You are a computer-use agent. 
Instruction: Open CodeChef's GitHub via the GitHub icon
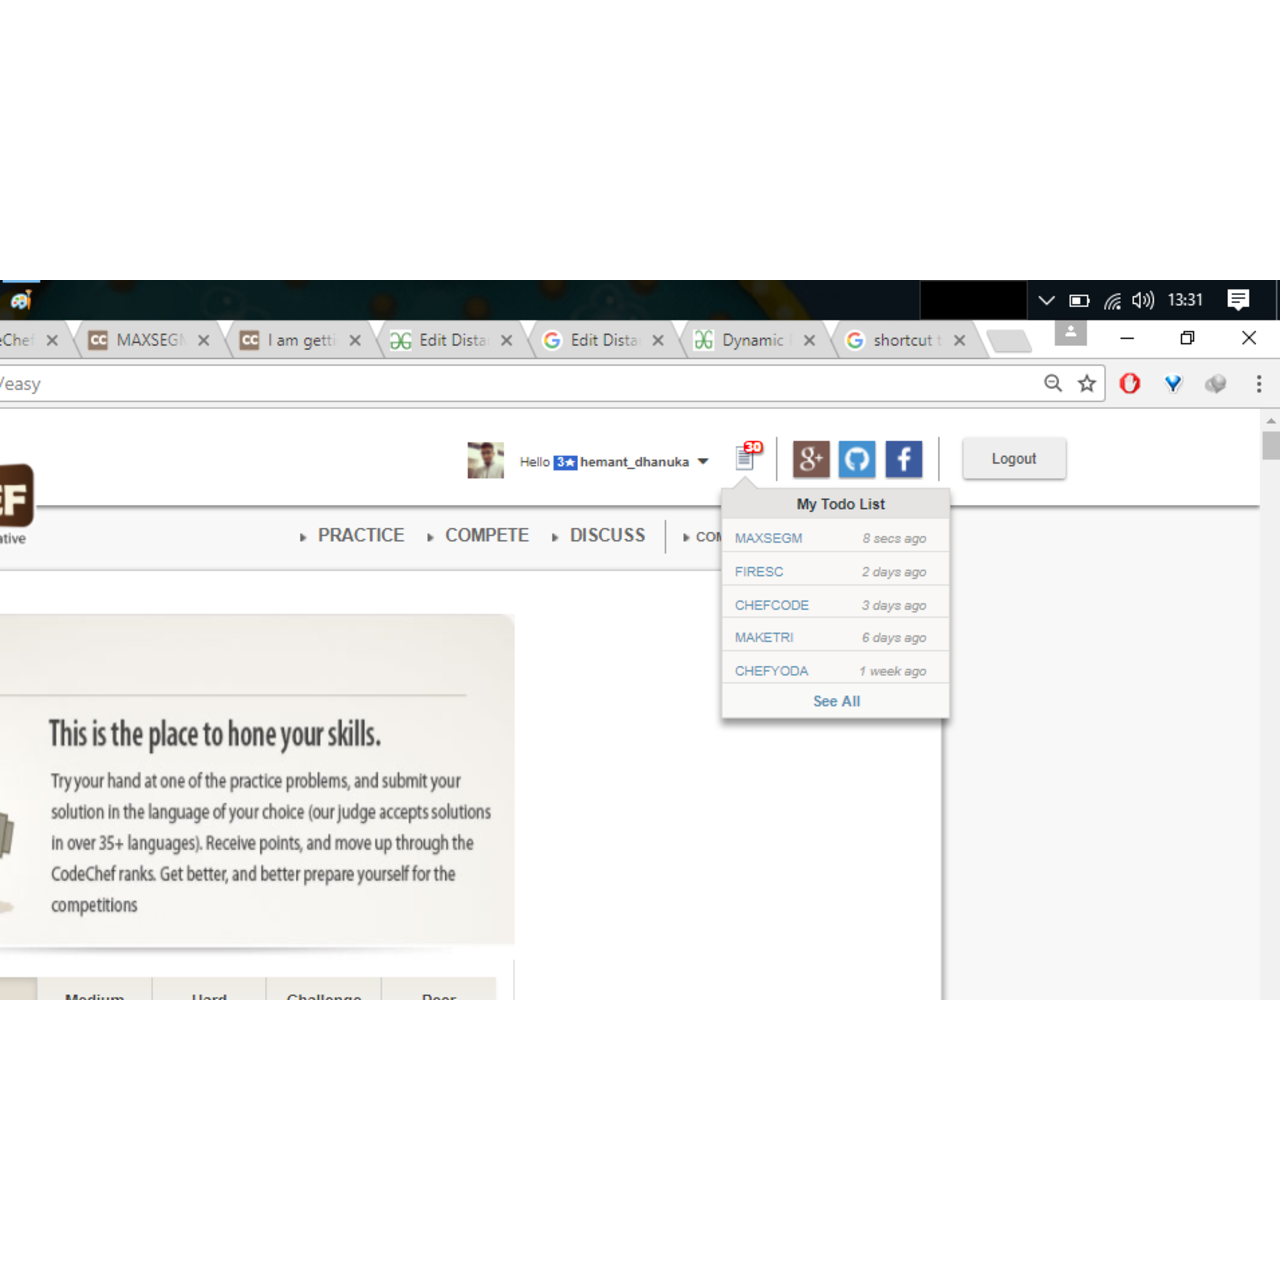point(857,458)
